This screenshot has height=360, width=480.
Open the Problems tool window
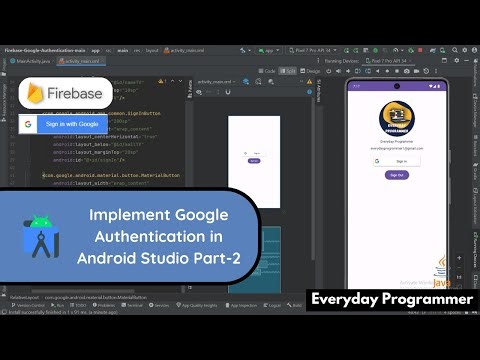(x=104, y=305)
